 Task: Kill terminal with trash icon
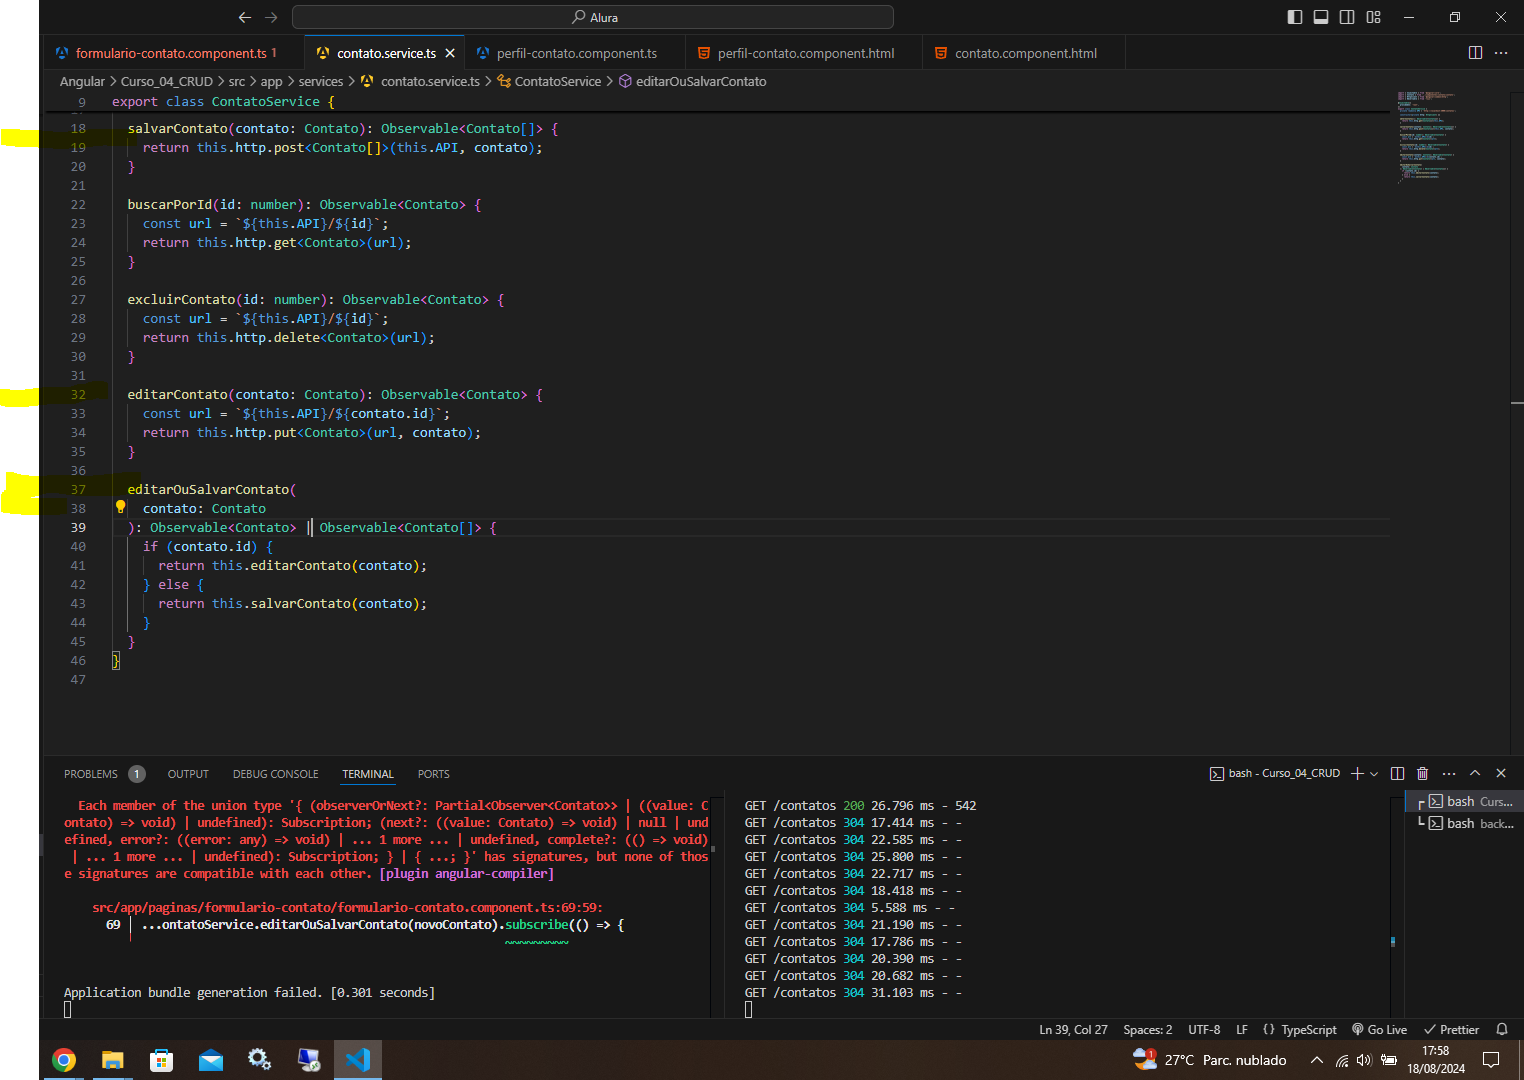click(1422, 773)
